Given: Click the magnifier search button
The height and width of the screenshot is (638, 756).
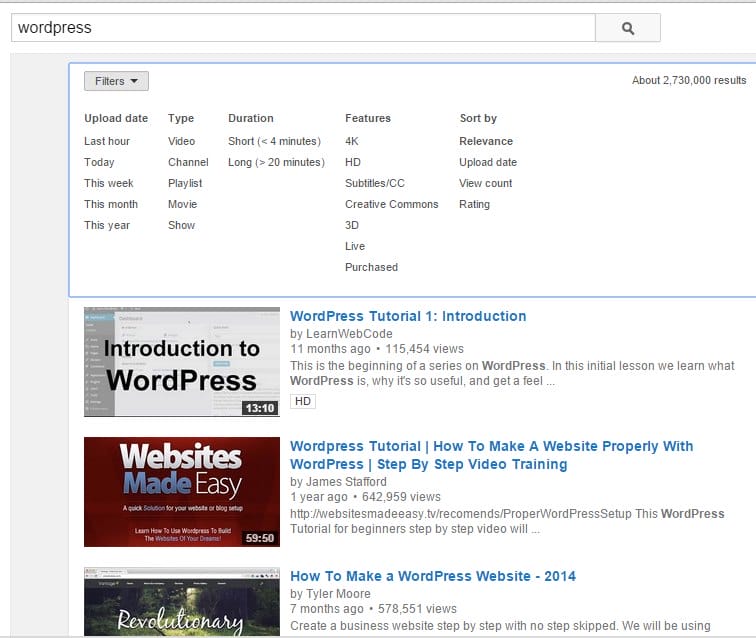Looking at the screenshot, I should pyautogui.click(x=627, y=28).
